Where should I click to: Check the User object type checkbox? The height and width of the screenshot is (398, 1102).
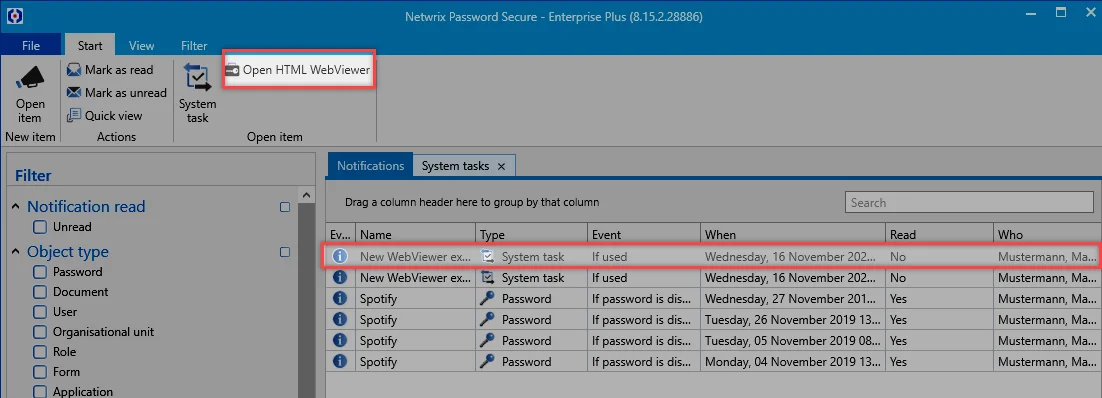[x=40, y=312]
